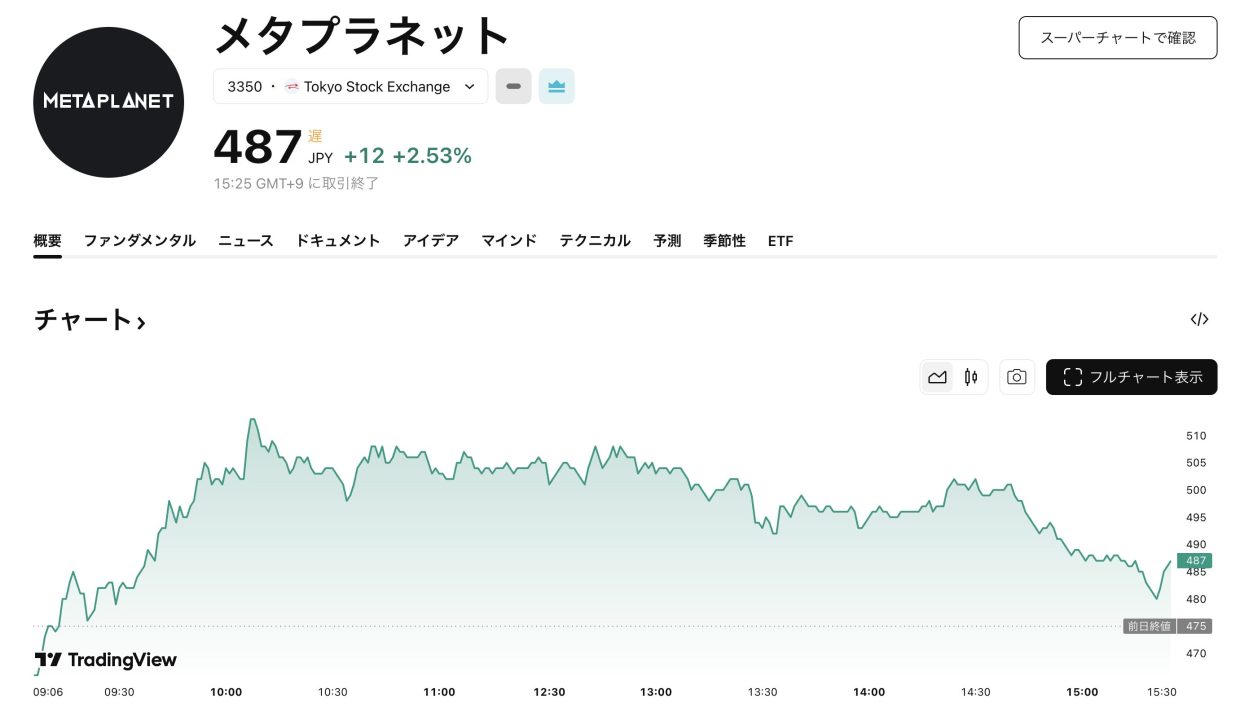1249x720 pixels.
Task: Open the 3350 Tokyo Stock Exchange dropdown
Action: click(x=350, y=87)
